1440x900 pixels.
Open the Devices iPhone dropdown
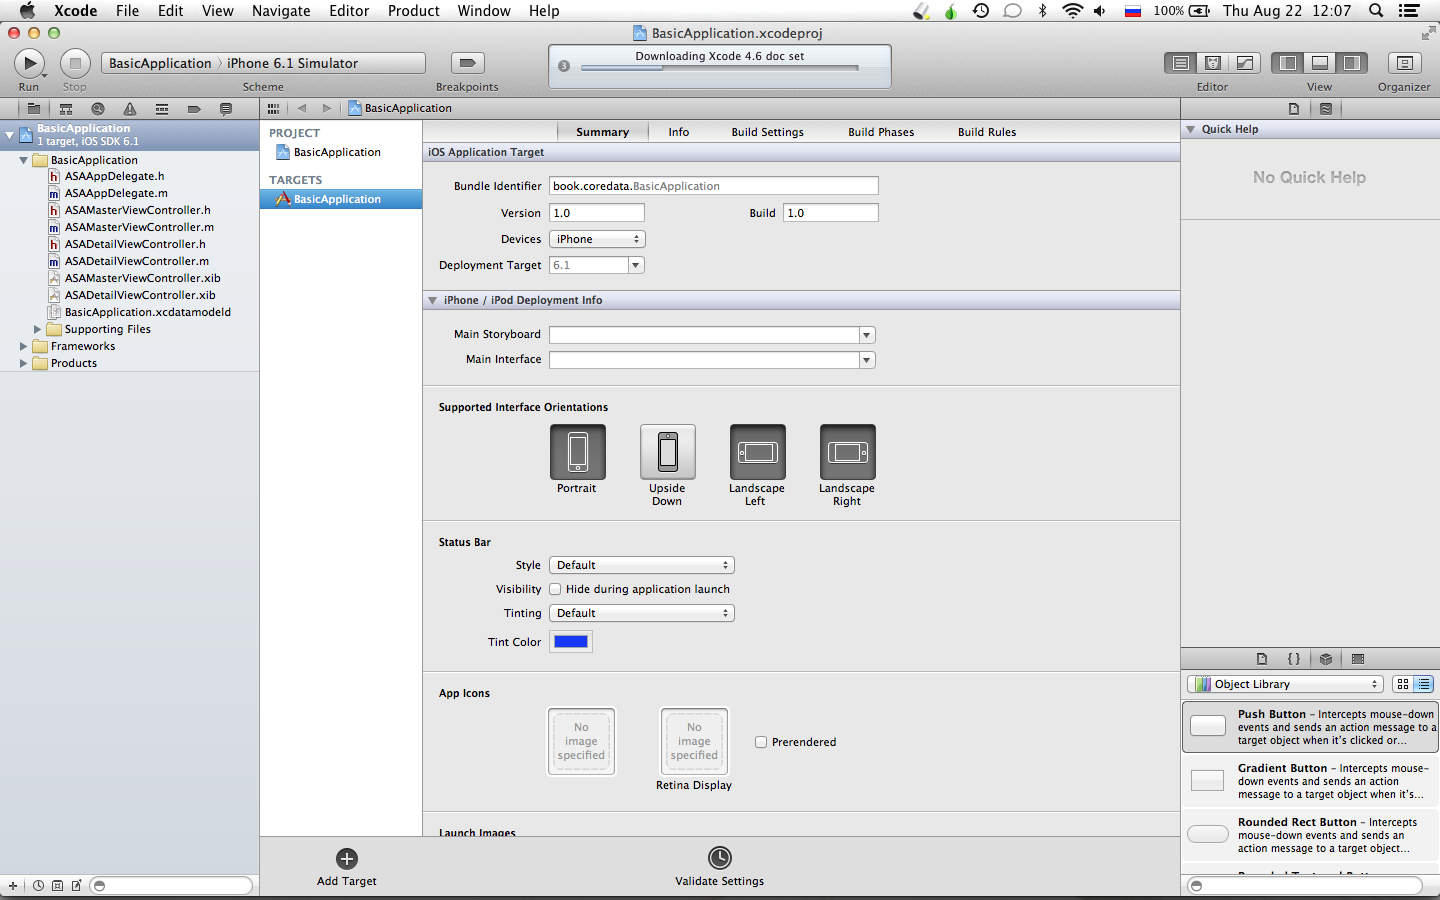(x=597, y=239)
